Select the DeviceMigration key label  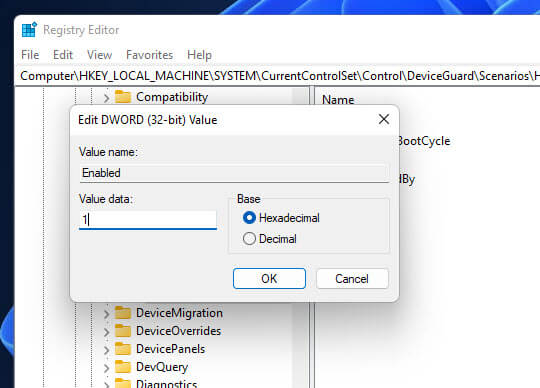179,313
